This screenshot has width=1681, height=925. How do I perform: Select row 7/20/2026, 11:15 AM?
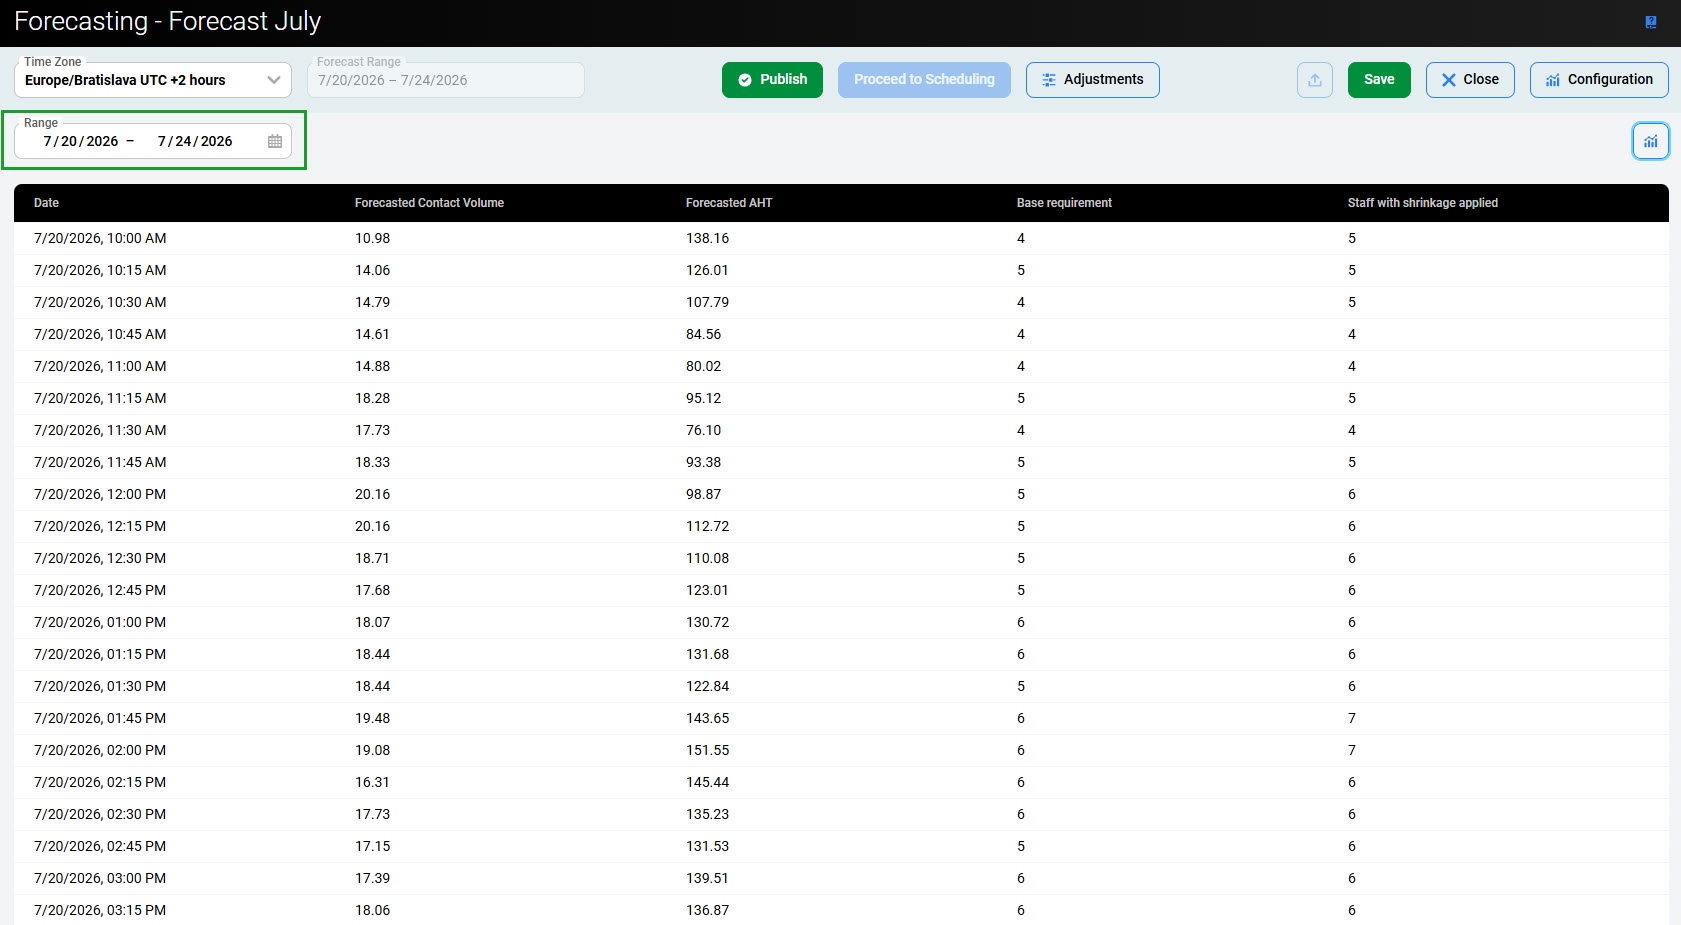point(841,399)
